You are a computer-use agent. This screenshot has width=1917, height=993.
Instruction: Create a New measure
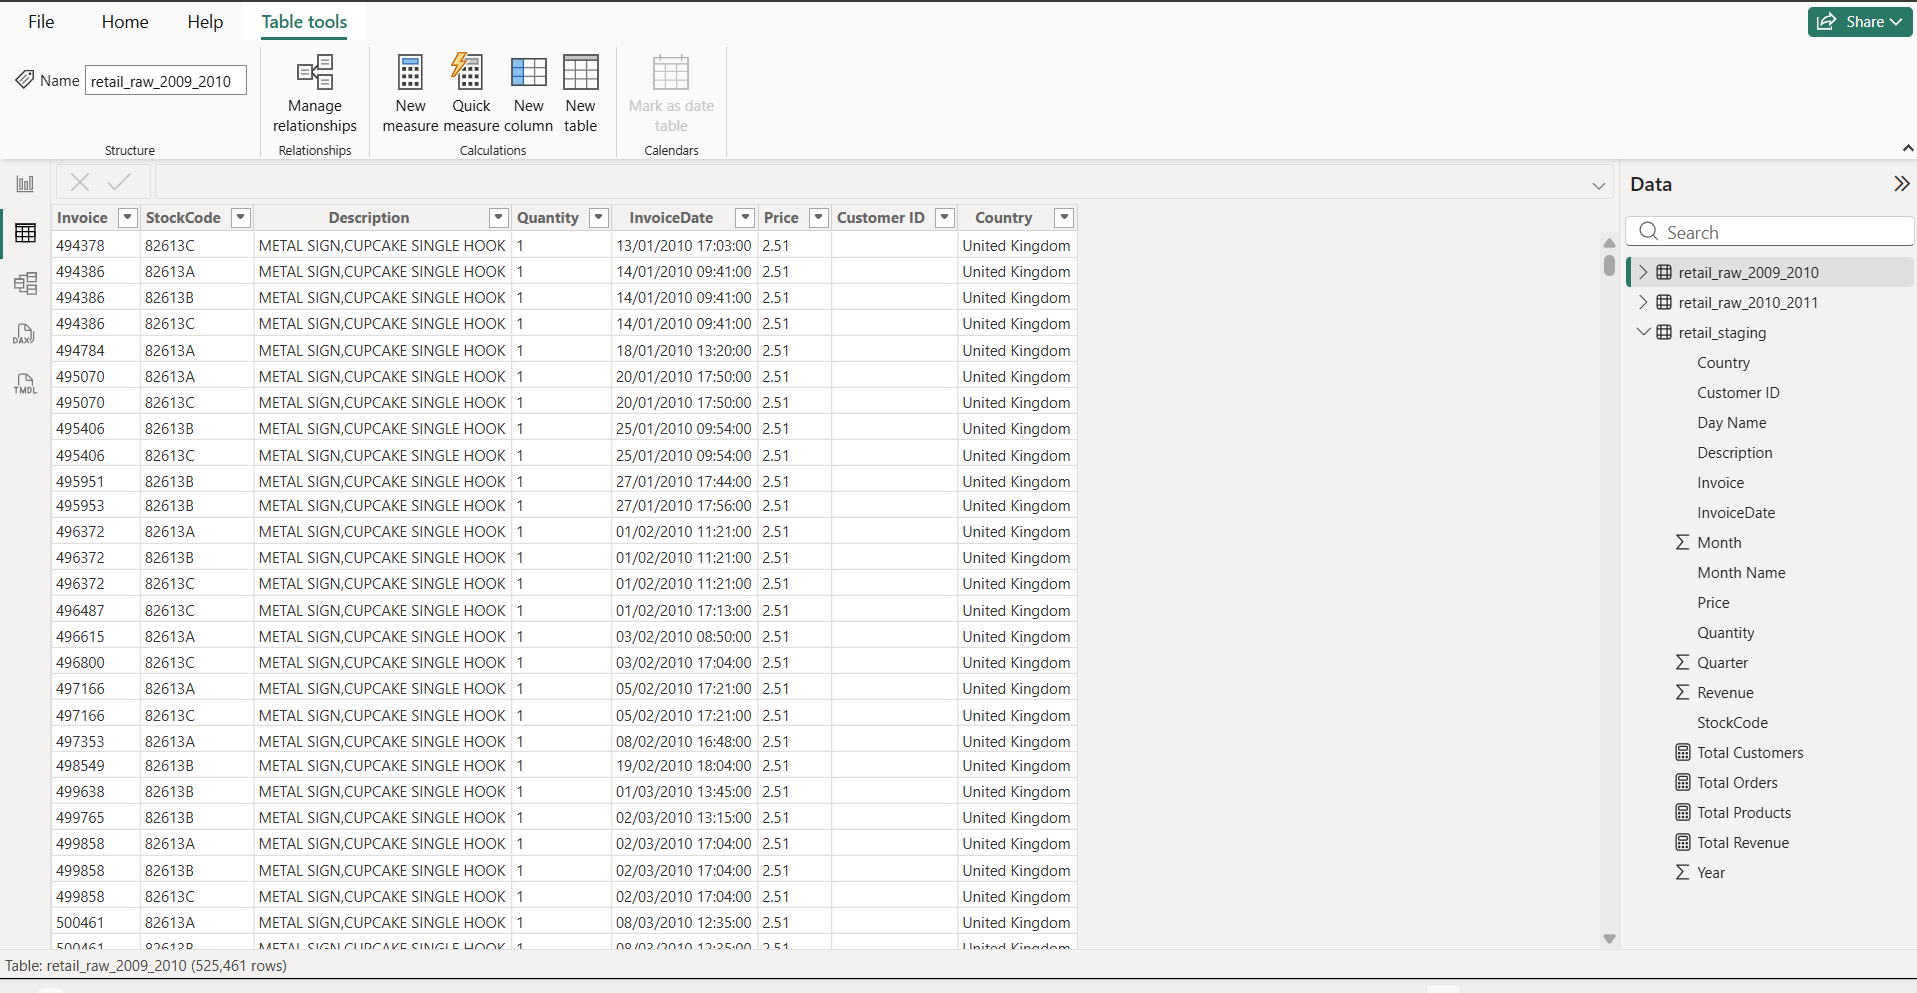tap(410, 94)
